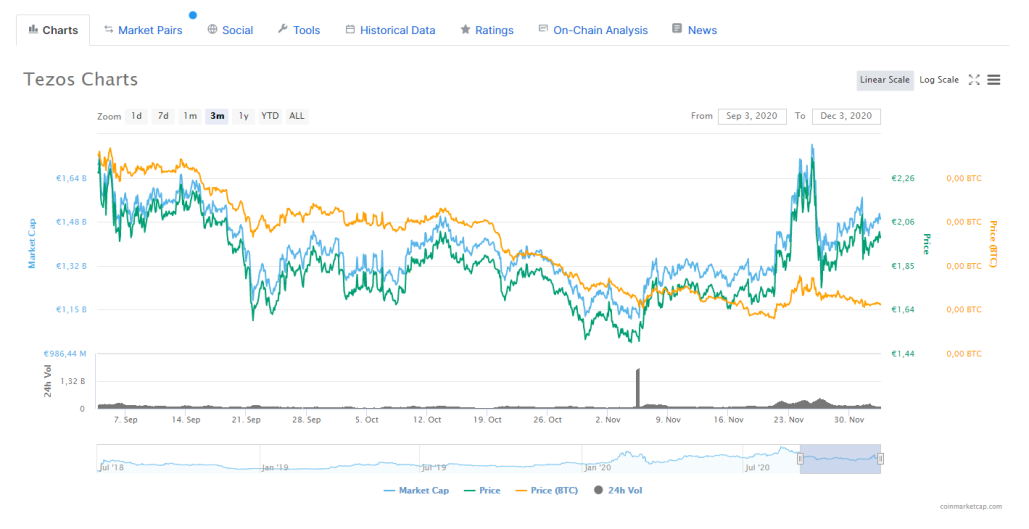Set zoom range to 1y
The image size is (1029, 529).
[243, 116]
